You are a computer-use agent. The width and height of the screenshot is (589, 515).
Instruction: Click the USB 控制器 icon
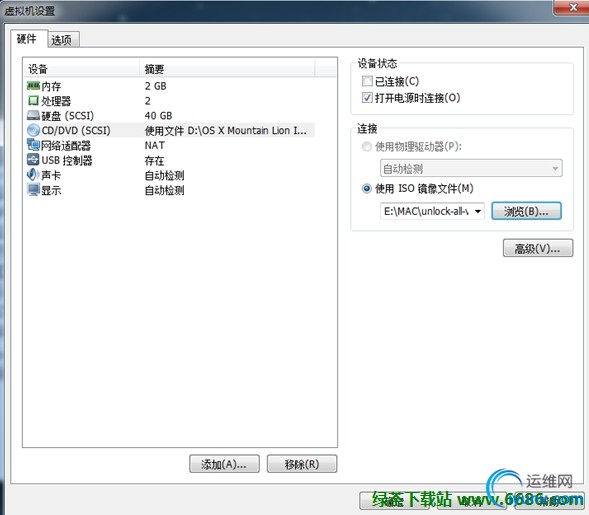[x=33, y=160]
